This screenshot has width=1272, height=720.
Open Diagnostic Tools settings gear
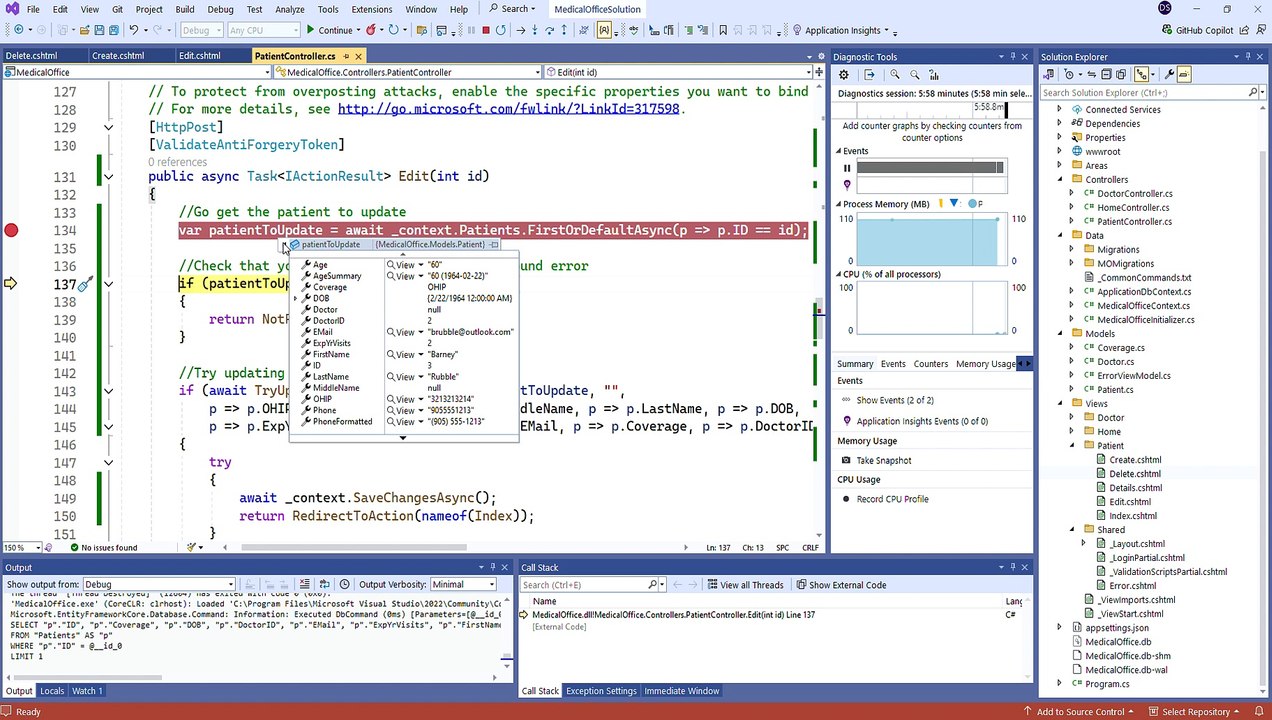coord(844,75)
